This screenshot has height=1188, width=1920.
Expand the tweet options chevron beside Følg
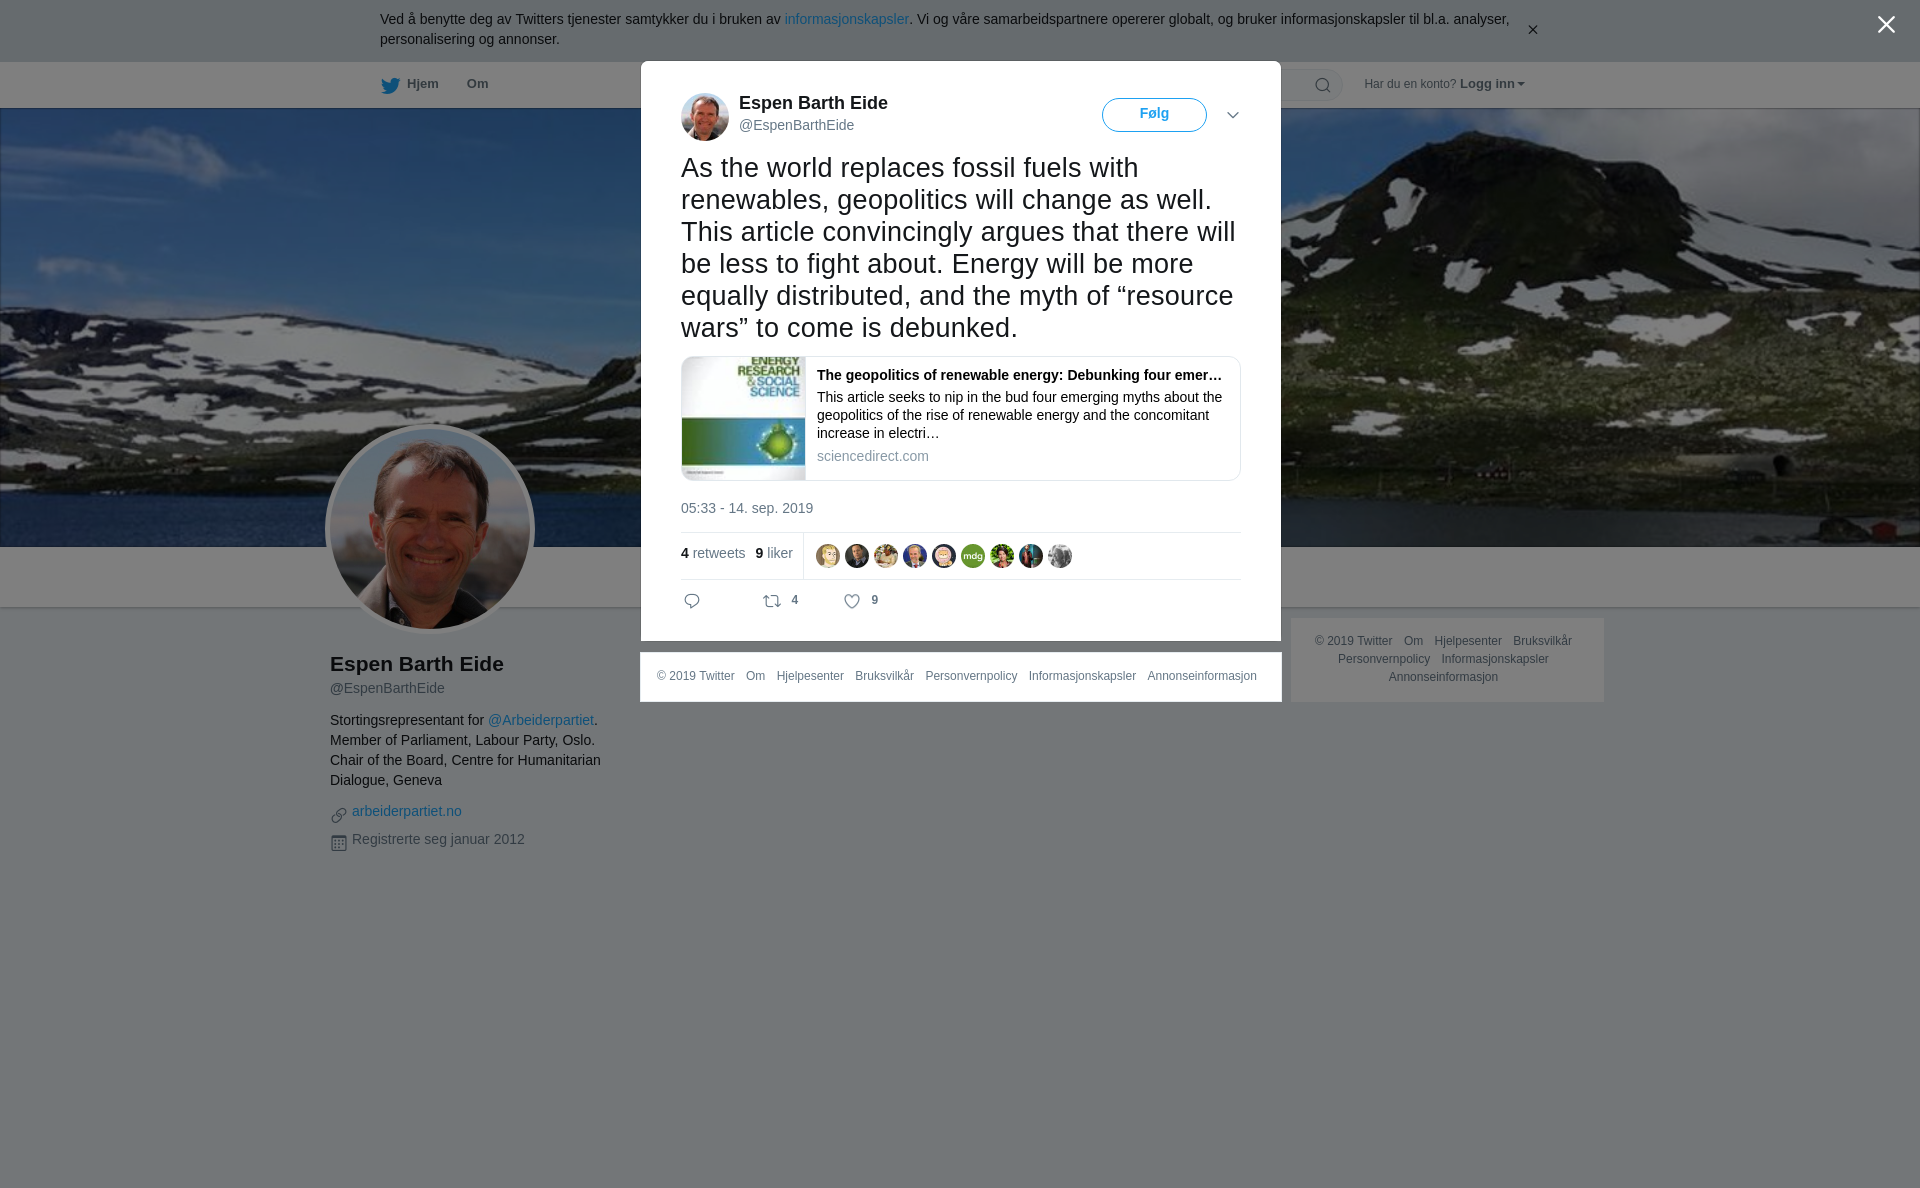(x=1233, y=115)
